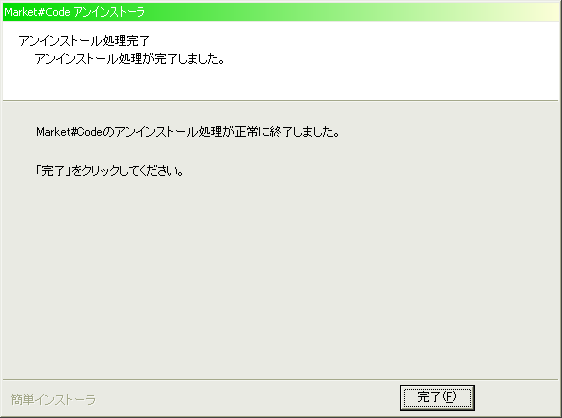Screen dimensions: 562x418
Task: Click the greyed 簡単インストーラ label
Action: (x=53, y=399)
